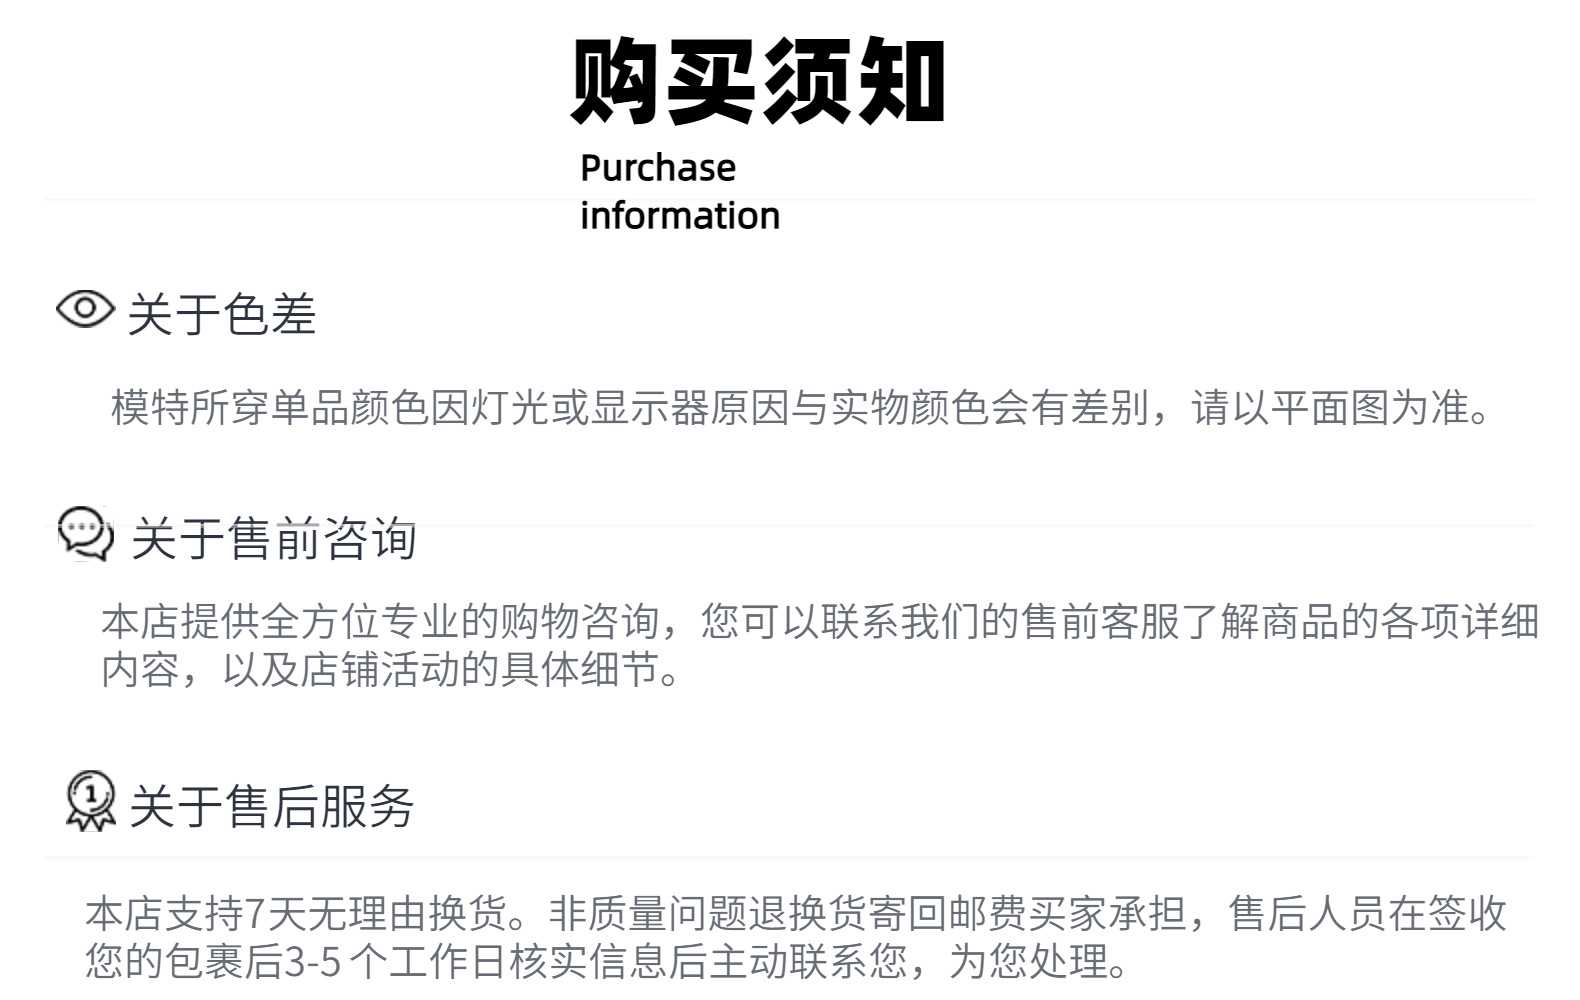This screenshot has width=1580, height=1000.
Task: Click the phrase 模特所穿单品 in the color note
Action: [x=230, y=408]
